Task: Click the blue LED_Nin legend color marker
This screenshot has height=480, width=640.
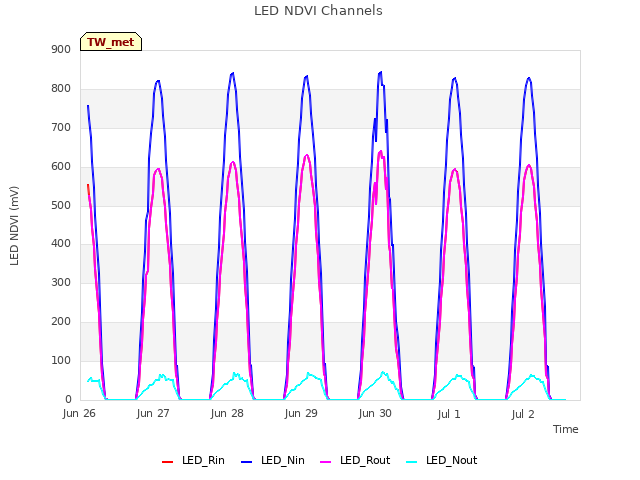Action: (247, 462)
